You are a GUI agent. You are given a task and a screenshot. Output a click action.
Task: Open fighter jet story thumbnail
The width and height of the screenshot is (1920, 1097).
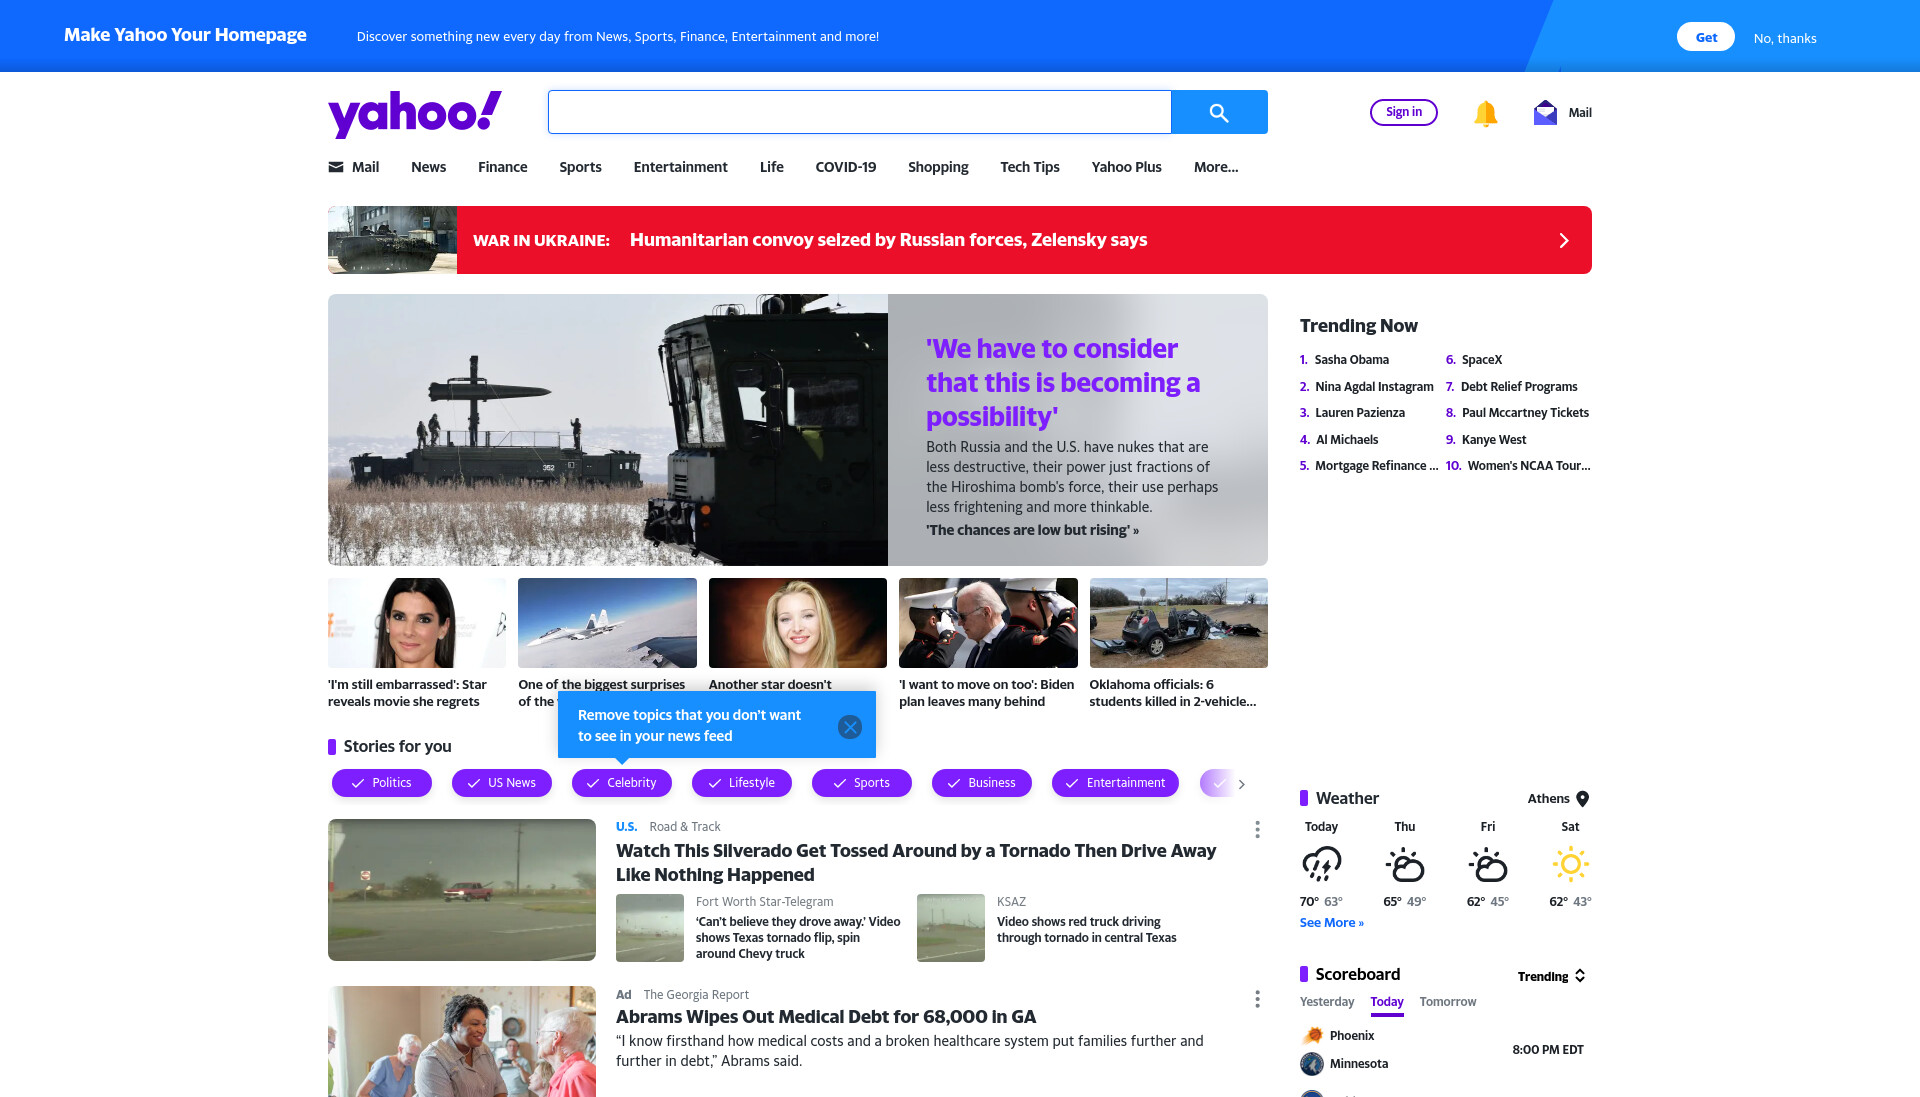(x=607, y=623)
